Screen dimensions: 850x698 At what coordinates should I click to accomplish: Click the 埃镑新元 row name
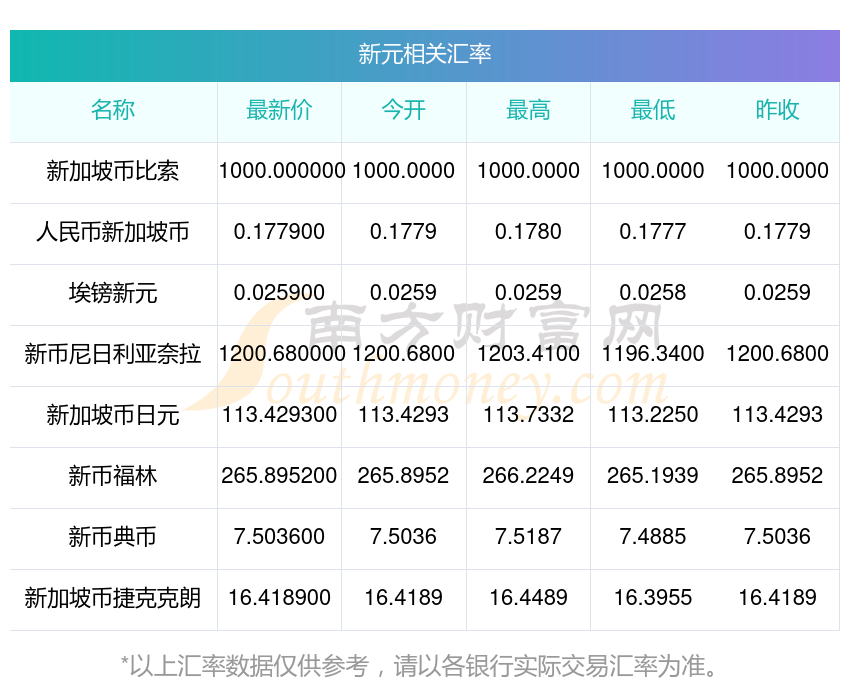(x=113, y=293)
